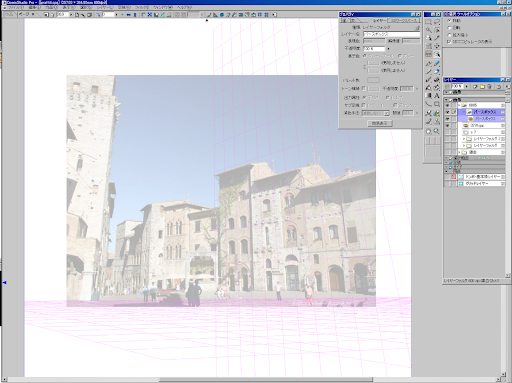Select the pencil tool
This screenshot has width=512, height=383.
(428, 71)
